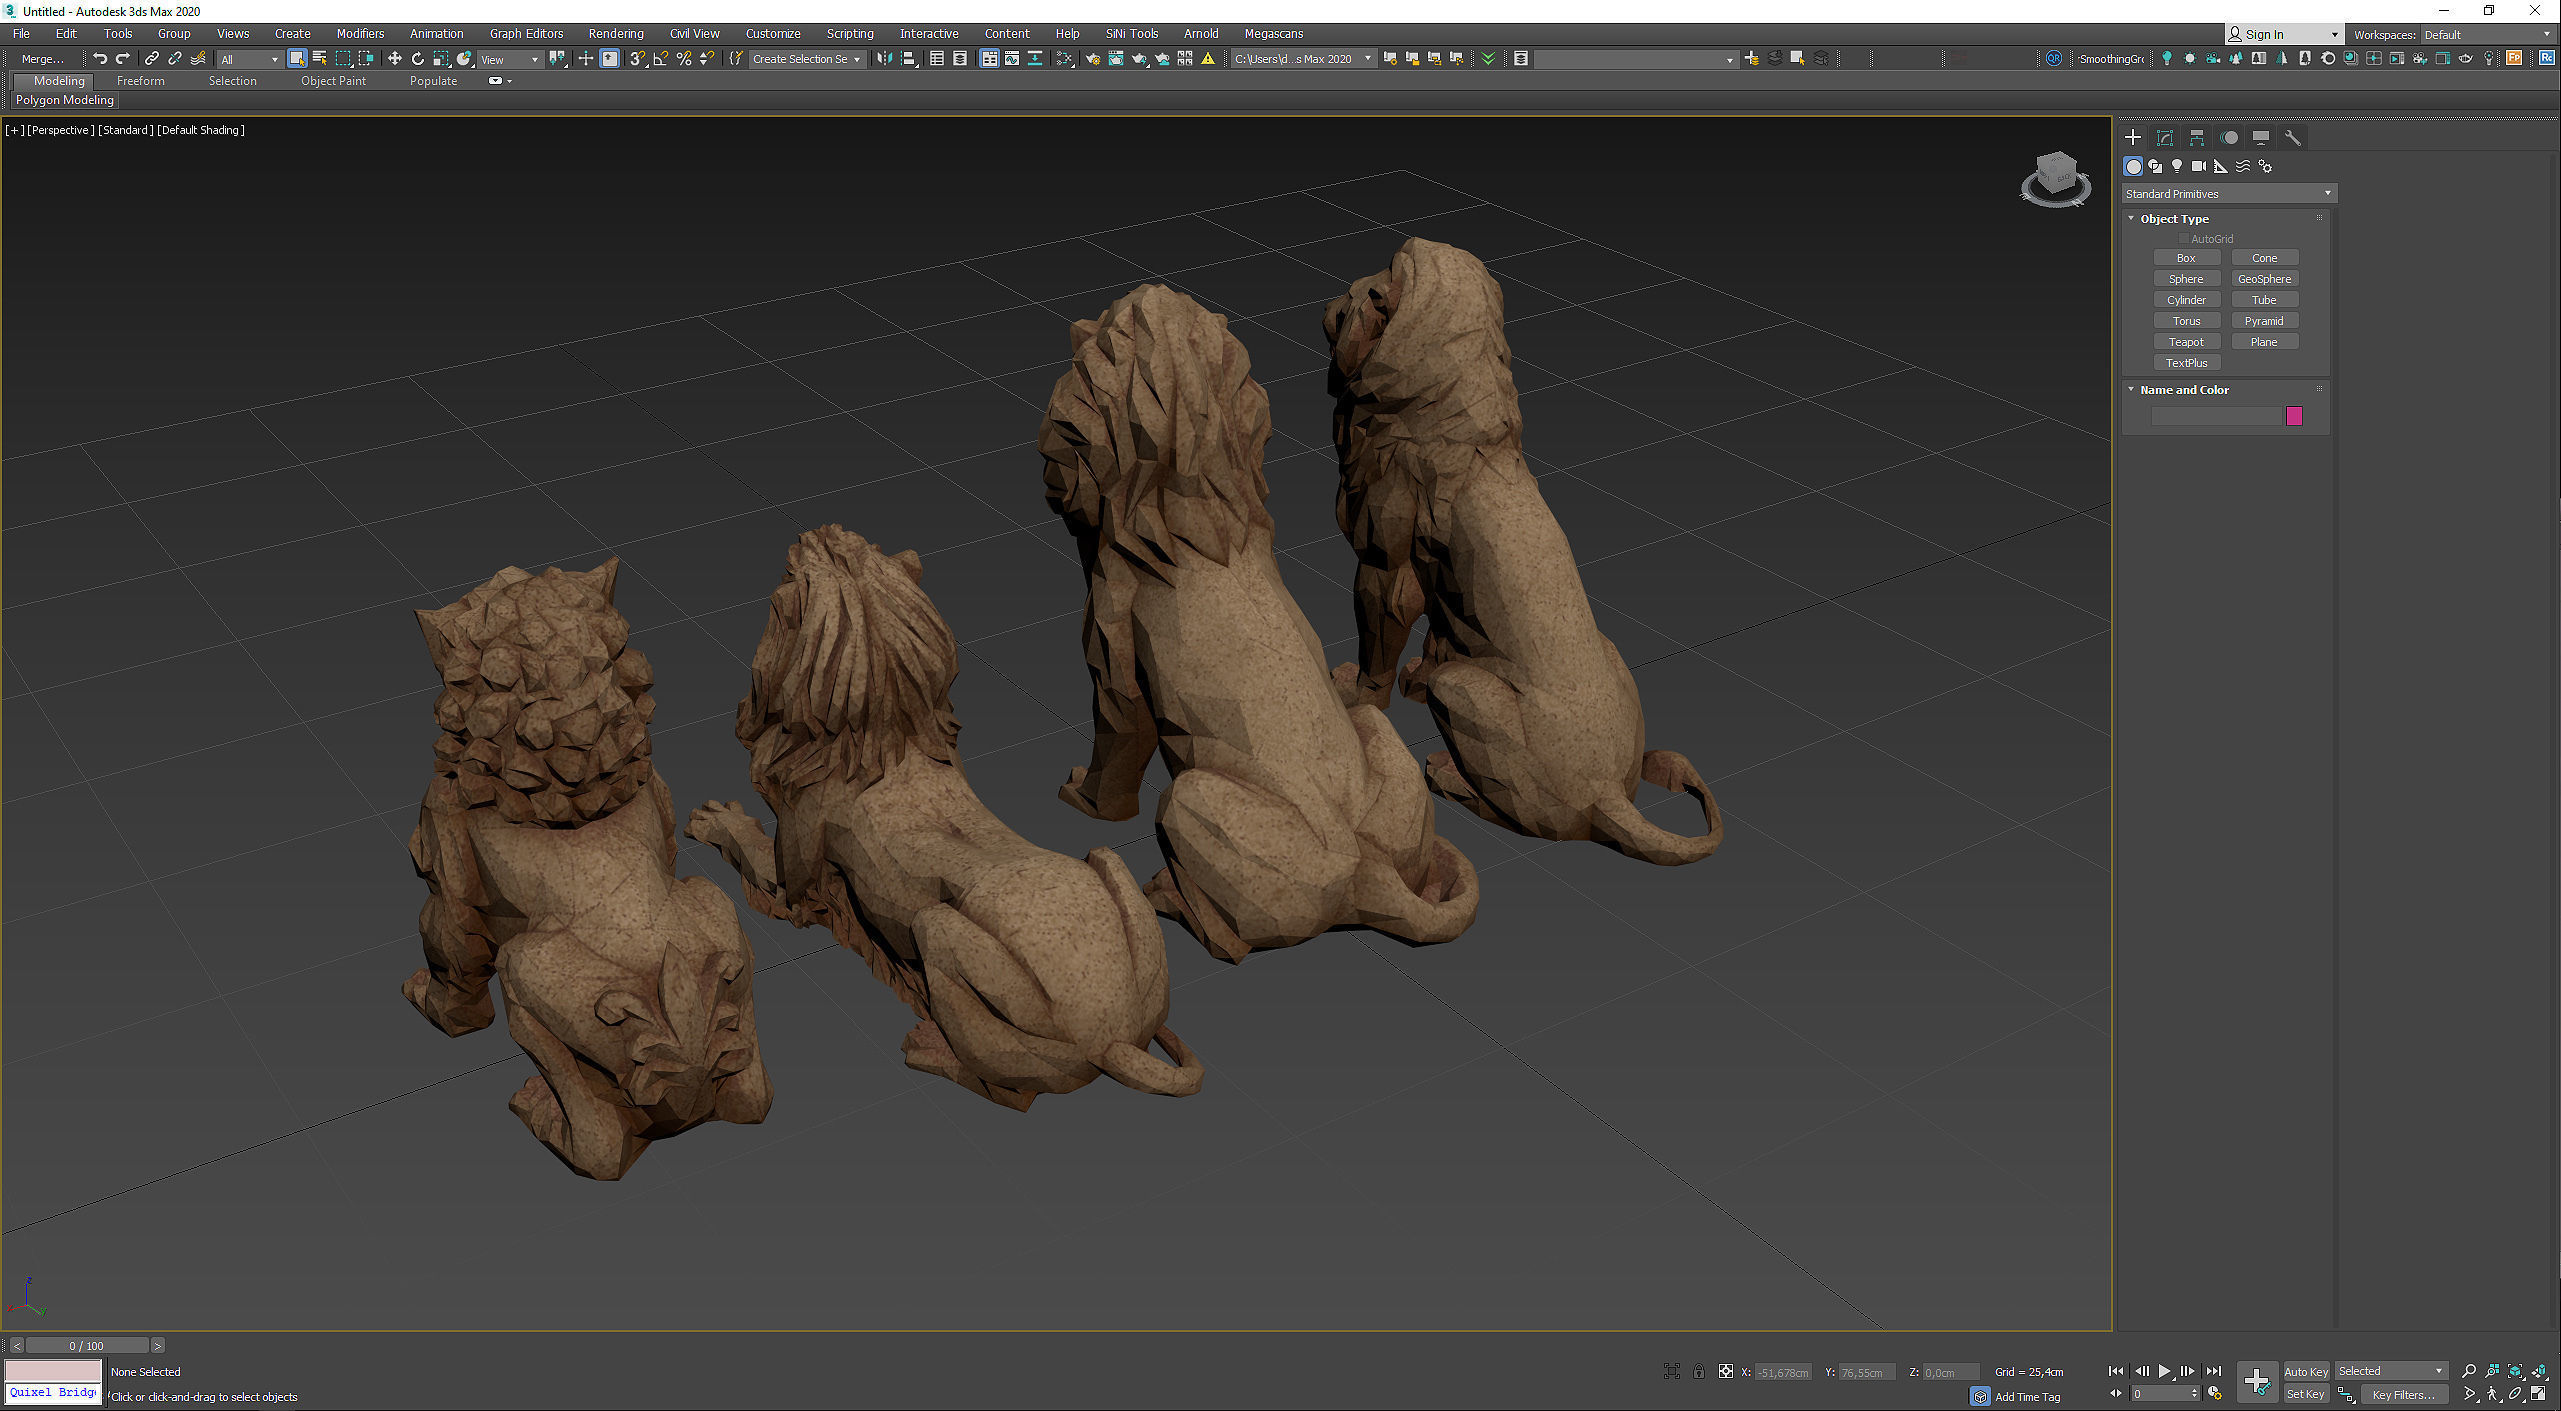The width and height of the screenshot is (2561, 1411).
Task: Toggle the Isolate Selection status icon
Action: point(1672,1372)
